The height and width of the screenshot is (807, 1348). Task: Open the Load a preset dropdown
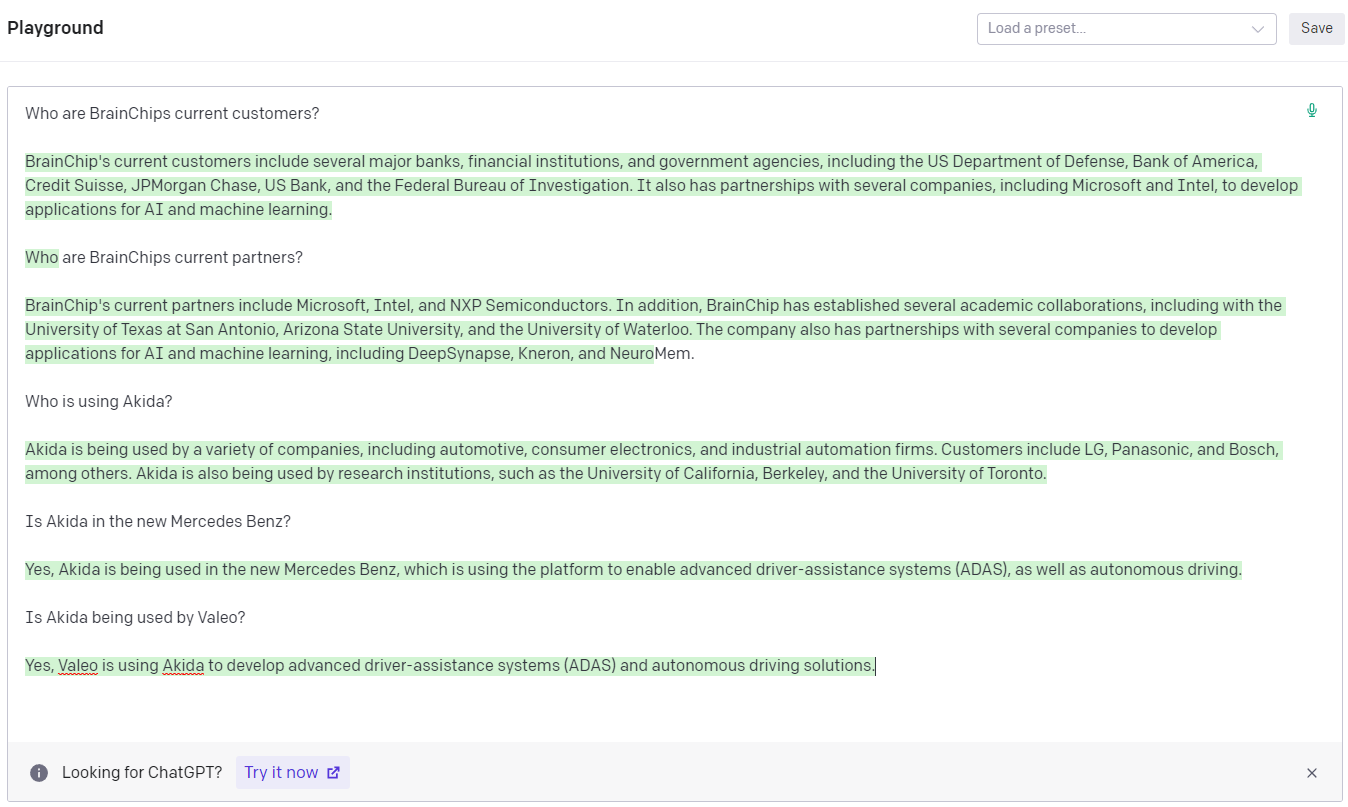pyautogui.click(x=1126, y=29)
